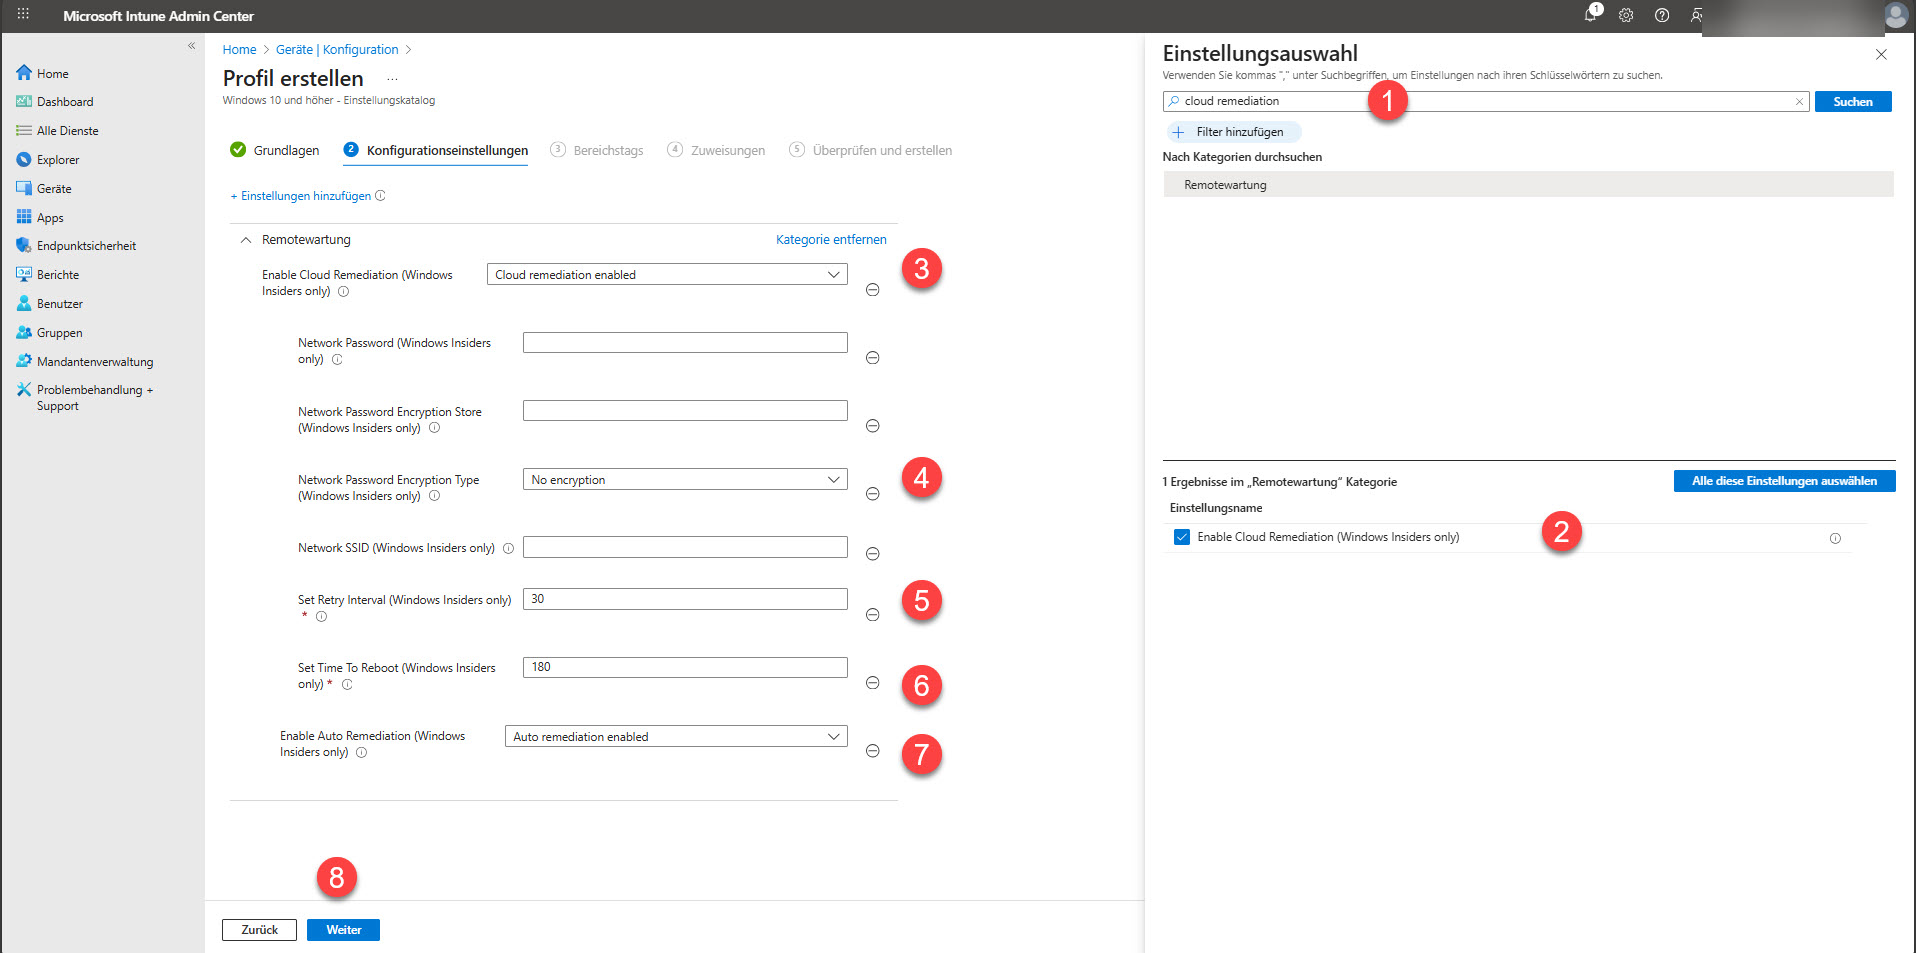Viewport: 1916px width, 953px height.
Task: Open the notifications bell icon
Action: (1591, 14)
